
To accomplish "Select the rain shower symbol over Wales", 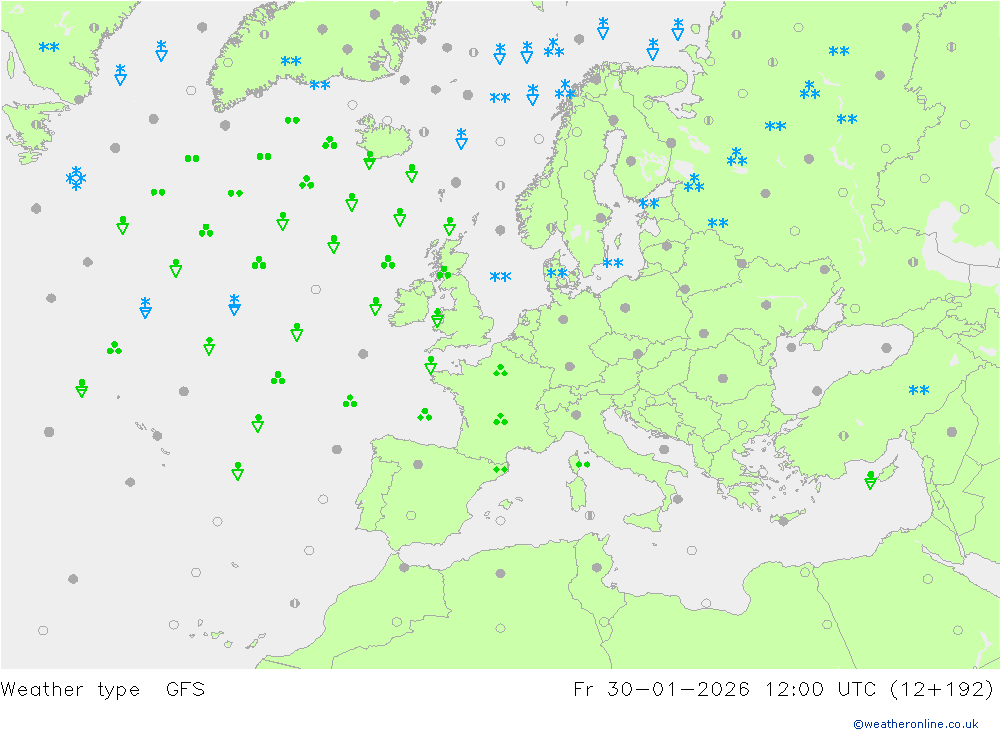I will [x=438, y=318].
